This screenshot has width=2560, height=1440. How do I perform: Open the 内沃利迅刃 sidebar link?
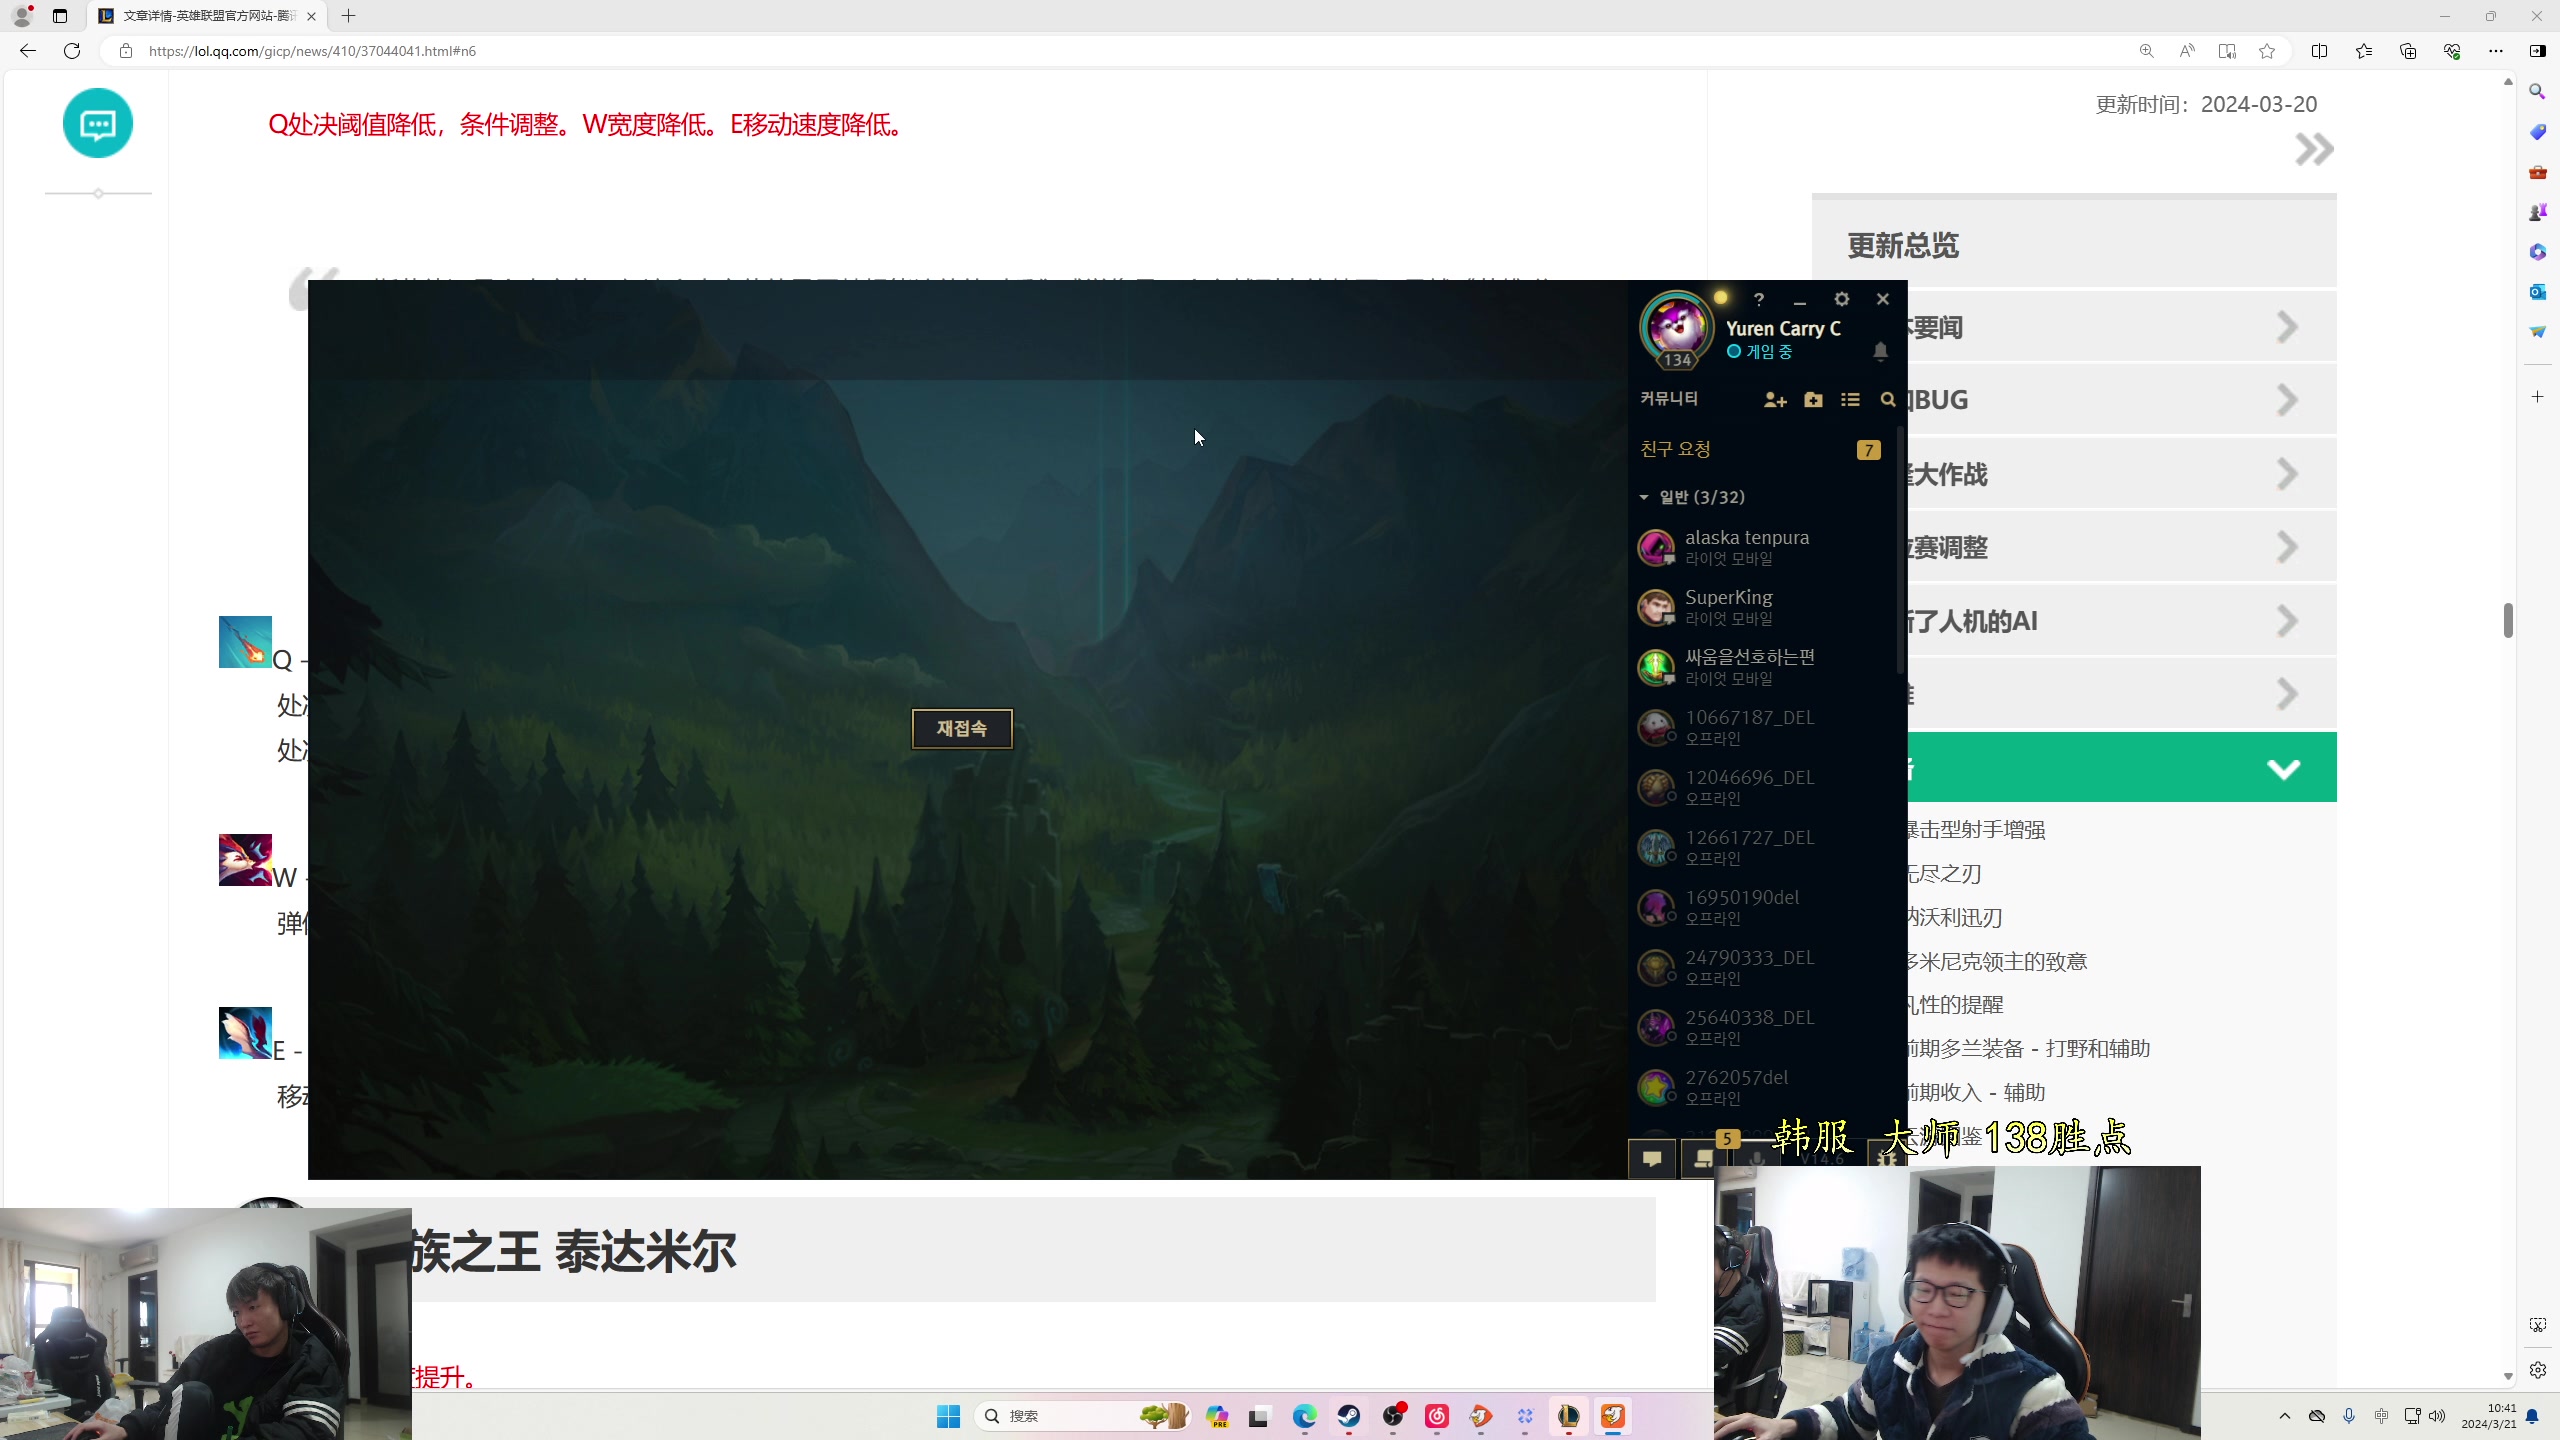point(1955,917)
